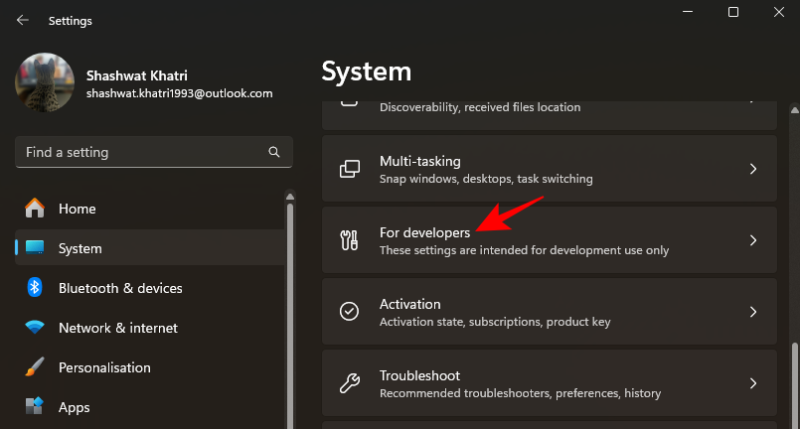Click the Shashwat Khatri profile picture
The image size is (800, 429).
tap(45, 83)
